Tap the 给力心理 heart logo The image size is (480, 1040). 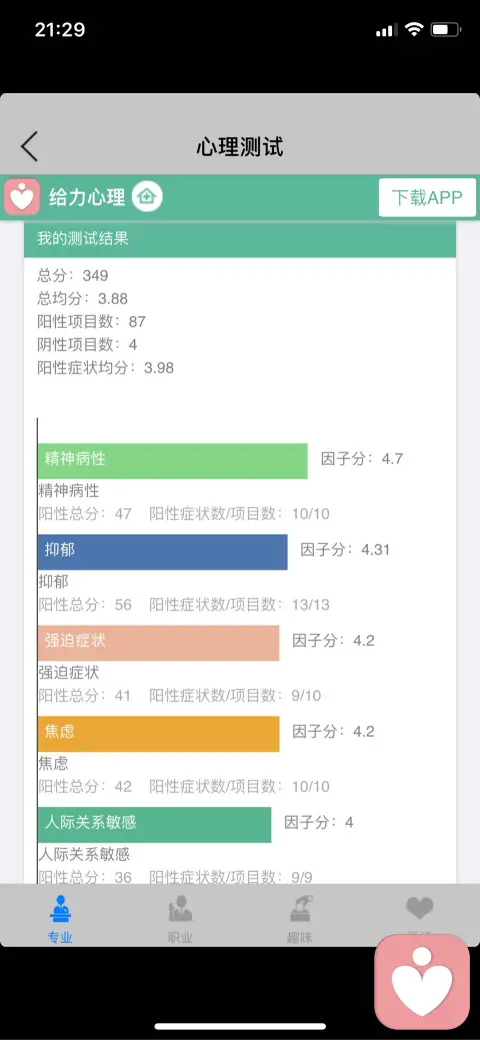pyautogui.click(x=23, y=197)
